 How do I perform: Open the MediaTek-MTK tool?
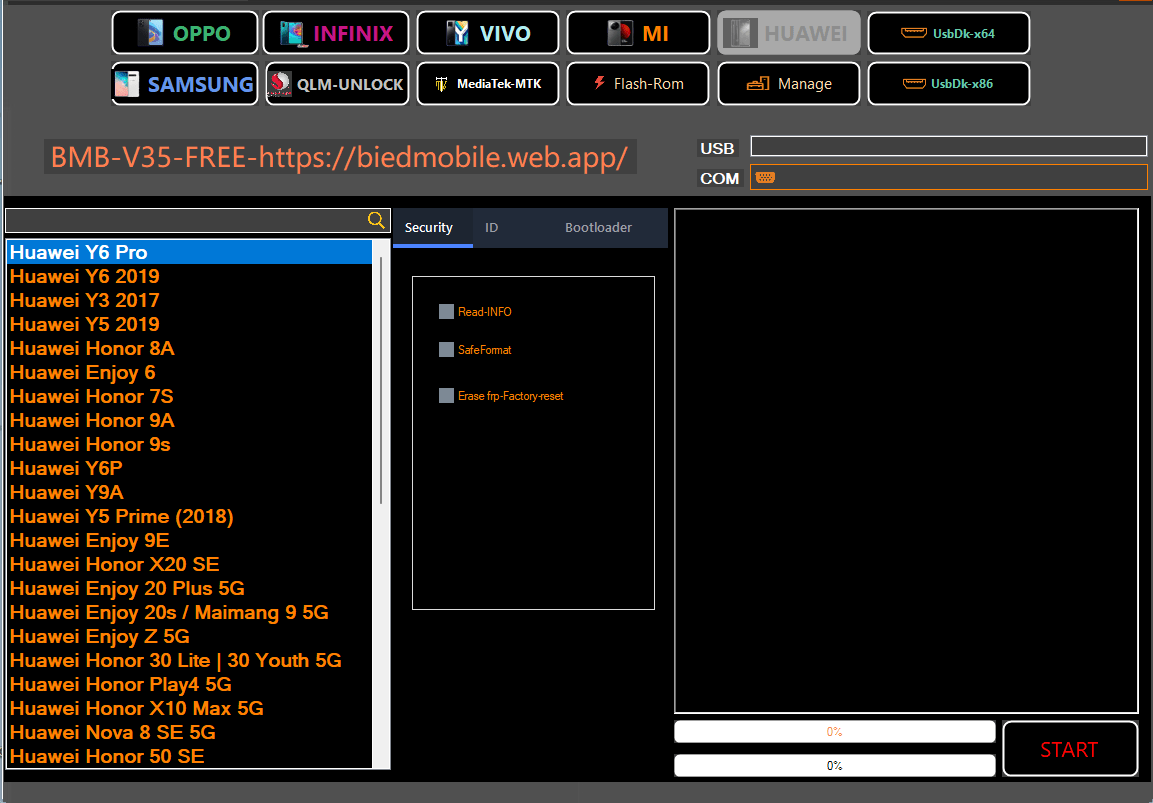click(487, 83)
